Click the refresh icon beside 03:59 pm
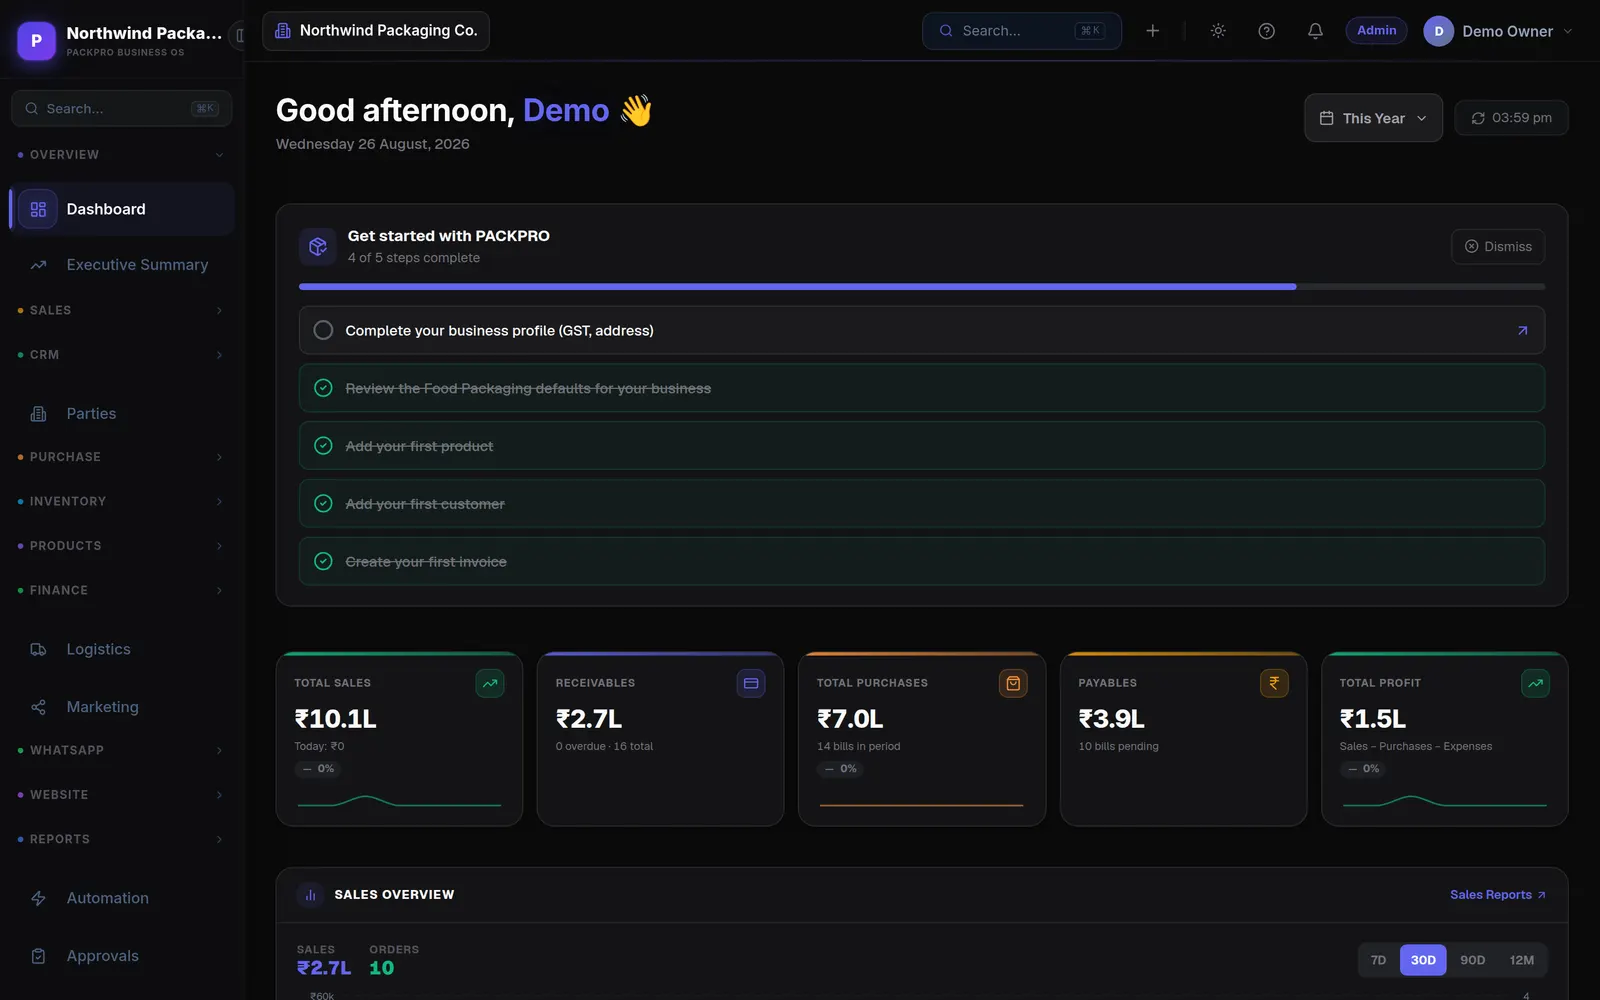Screen dimensions: 1600x1000 point(1478,118)
